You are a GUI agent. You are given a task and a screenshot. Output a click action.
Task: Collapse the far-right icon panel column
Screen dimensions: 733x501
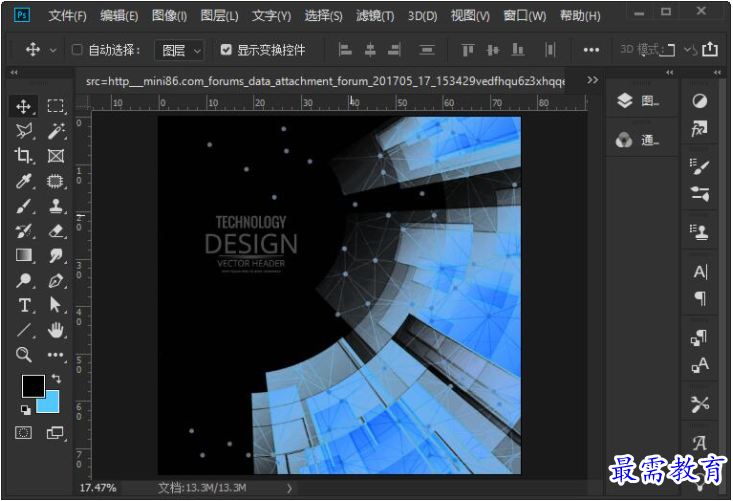(x=717, y=72)
